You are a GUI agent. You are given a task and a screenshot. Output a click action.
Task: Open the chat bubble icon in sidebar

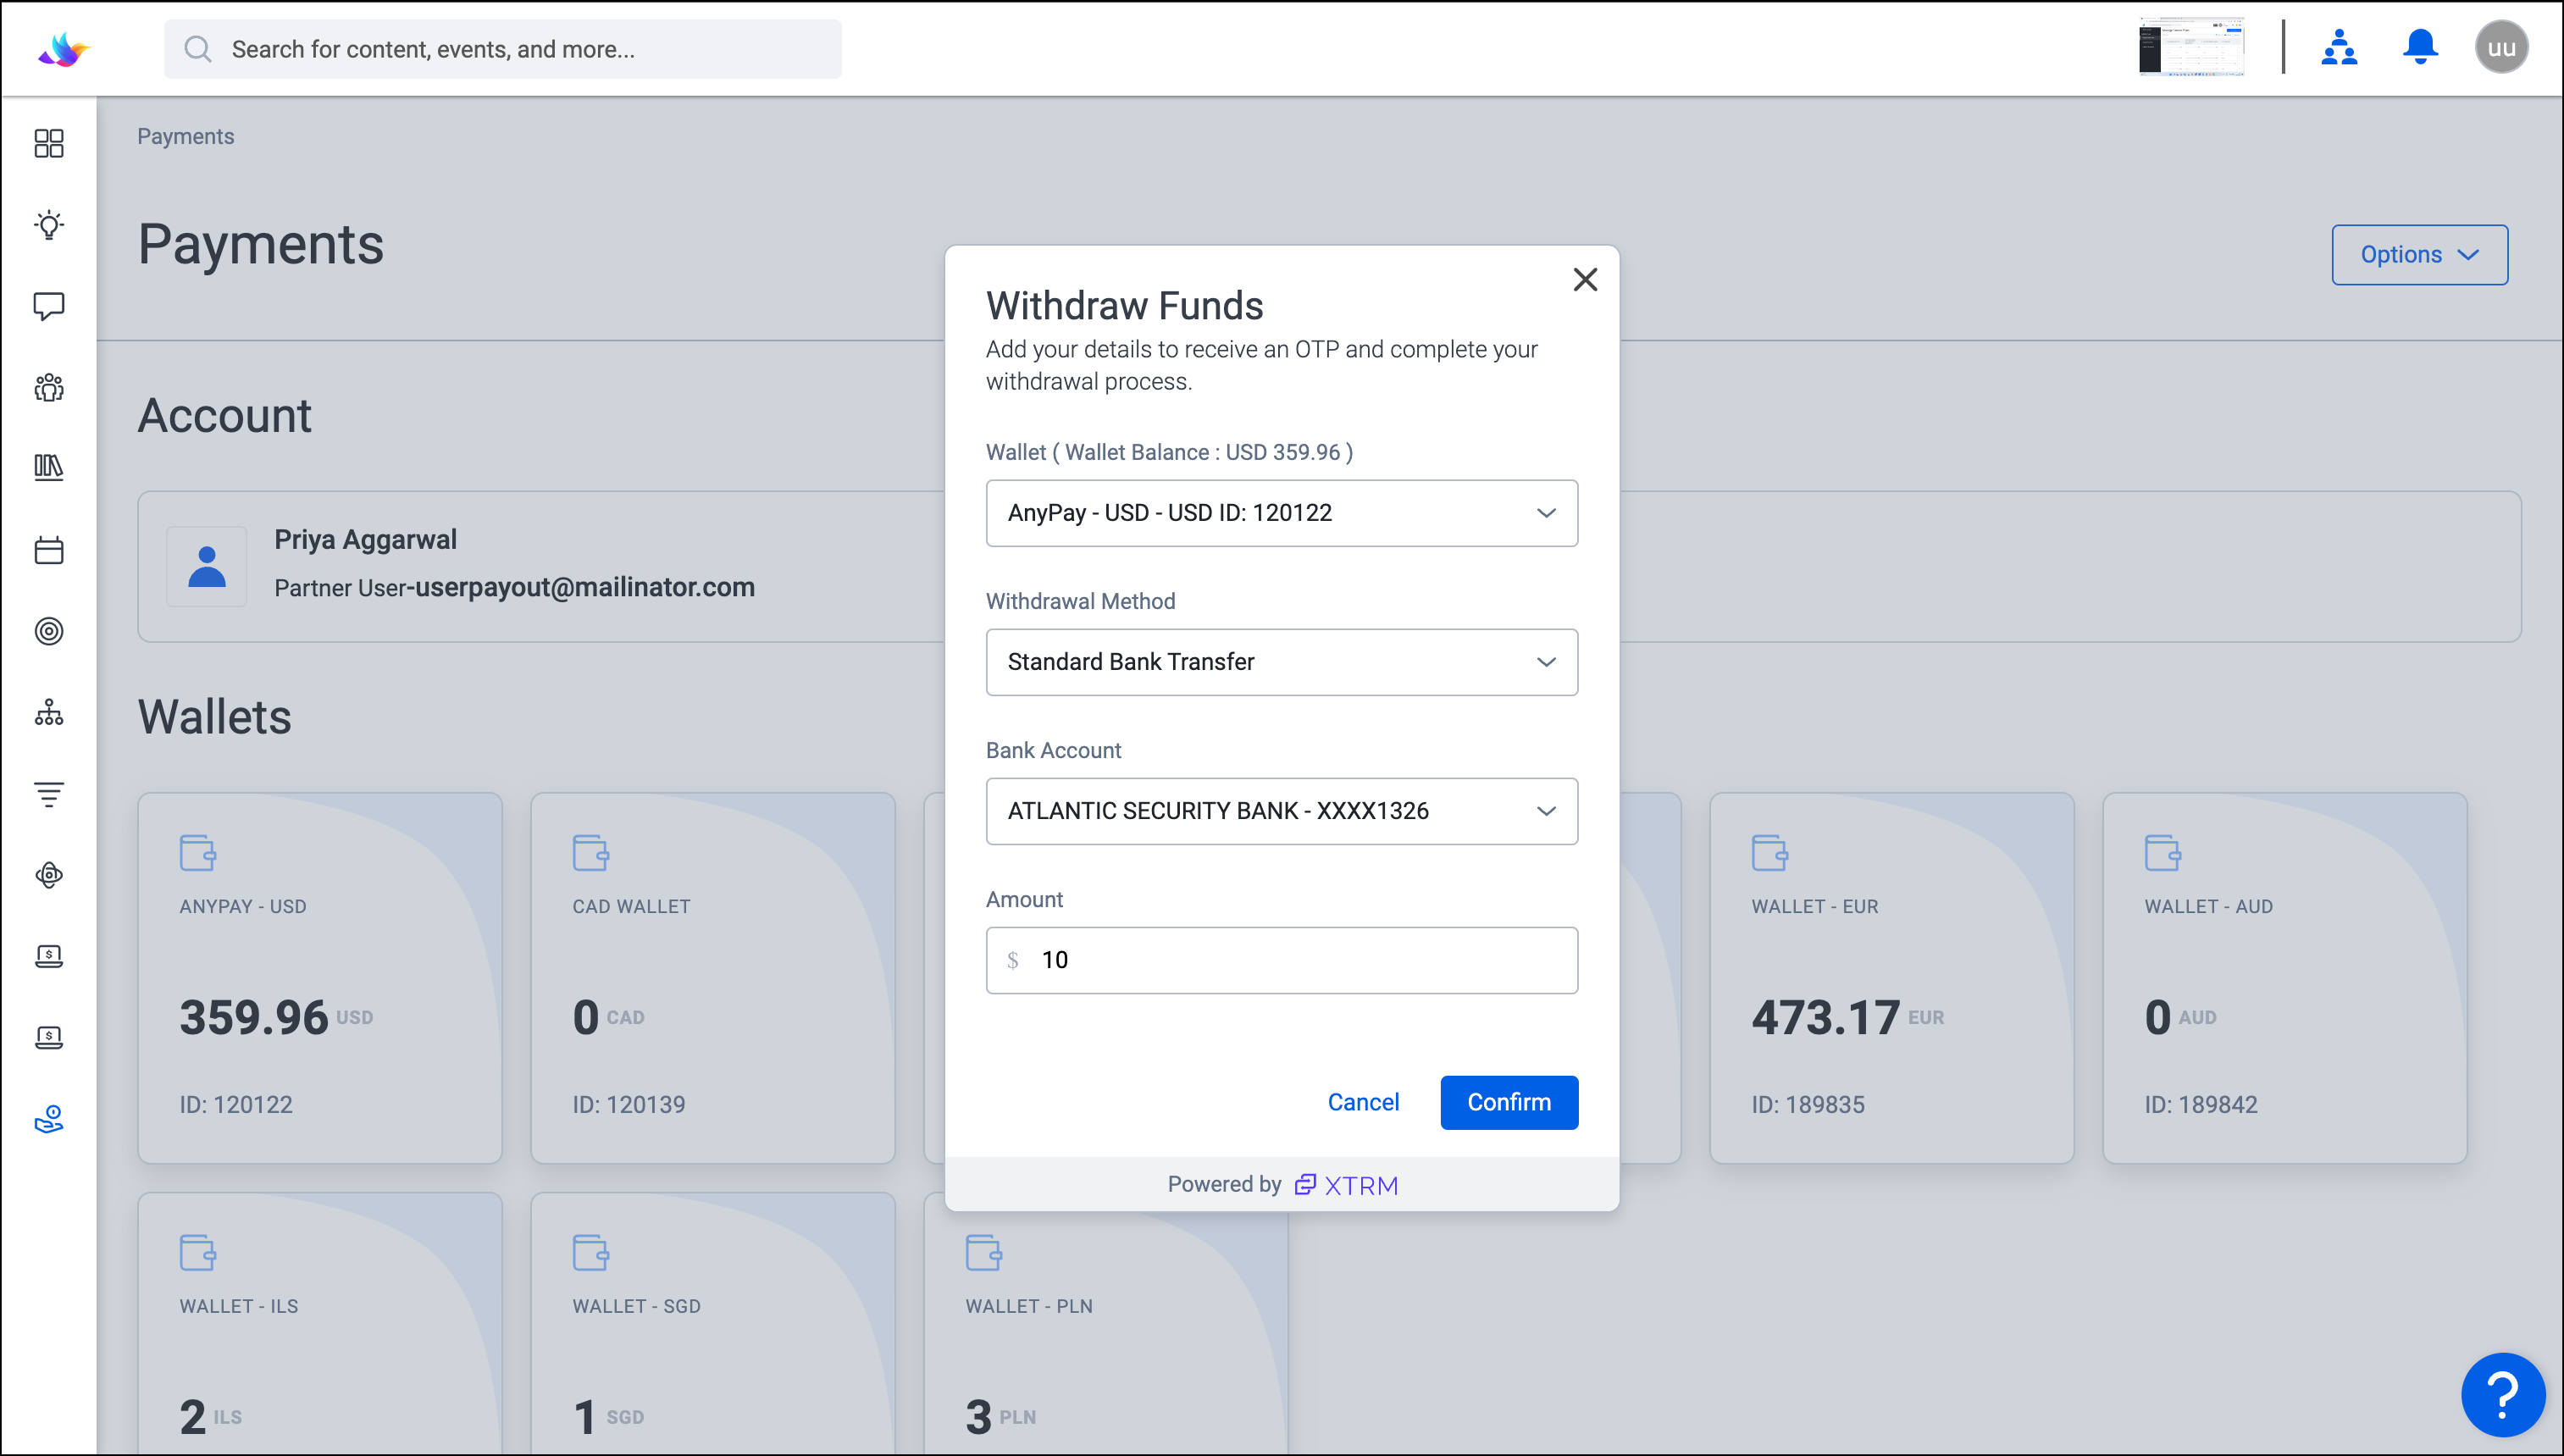coord(49,306)
